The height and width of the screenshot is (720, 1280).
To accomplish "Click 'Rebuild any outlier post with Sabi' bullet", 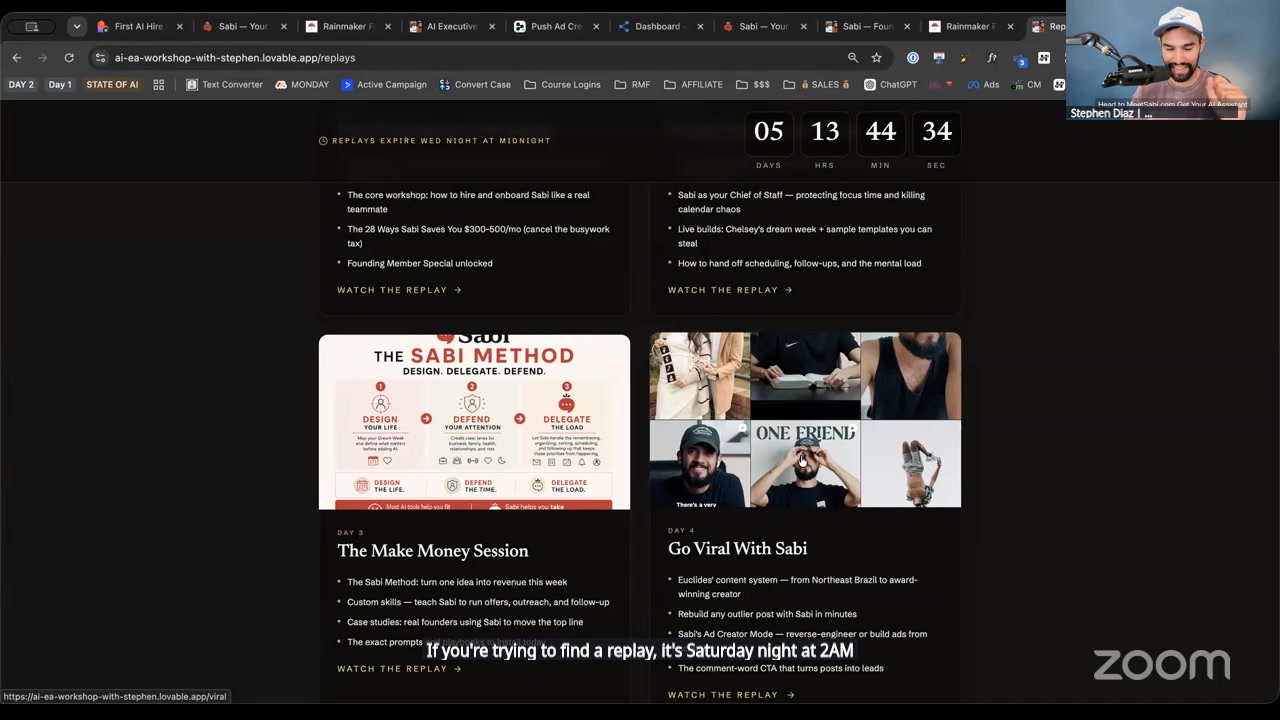I will pos(767,614).
